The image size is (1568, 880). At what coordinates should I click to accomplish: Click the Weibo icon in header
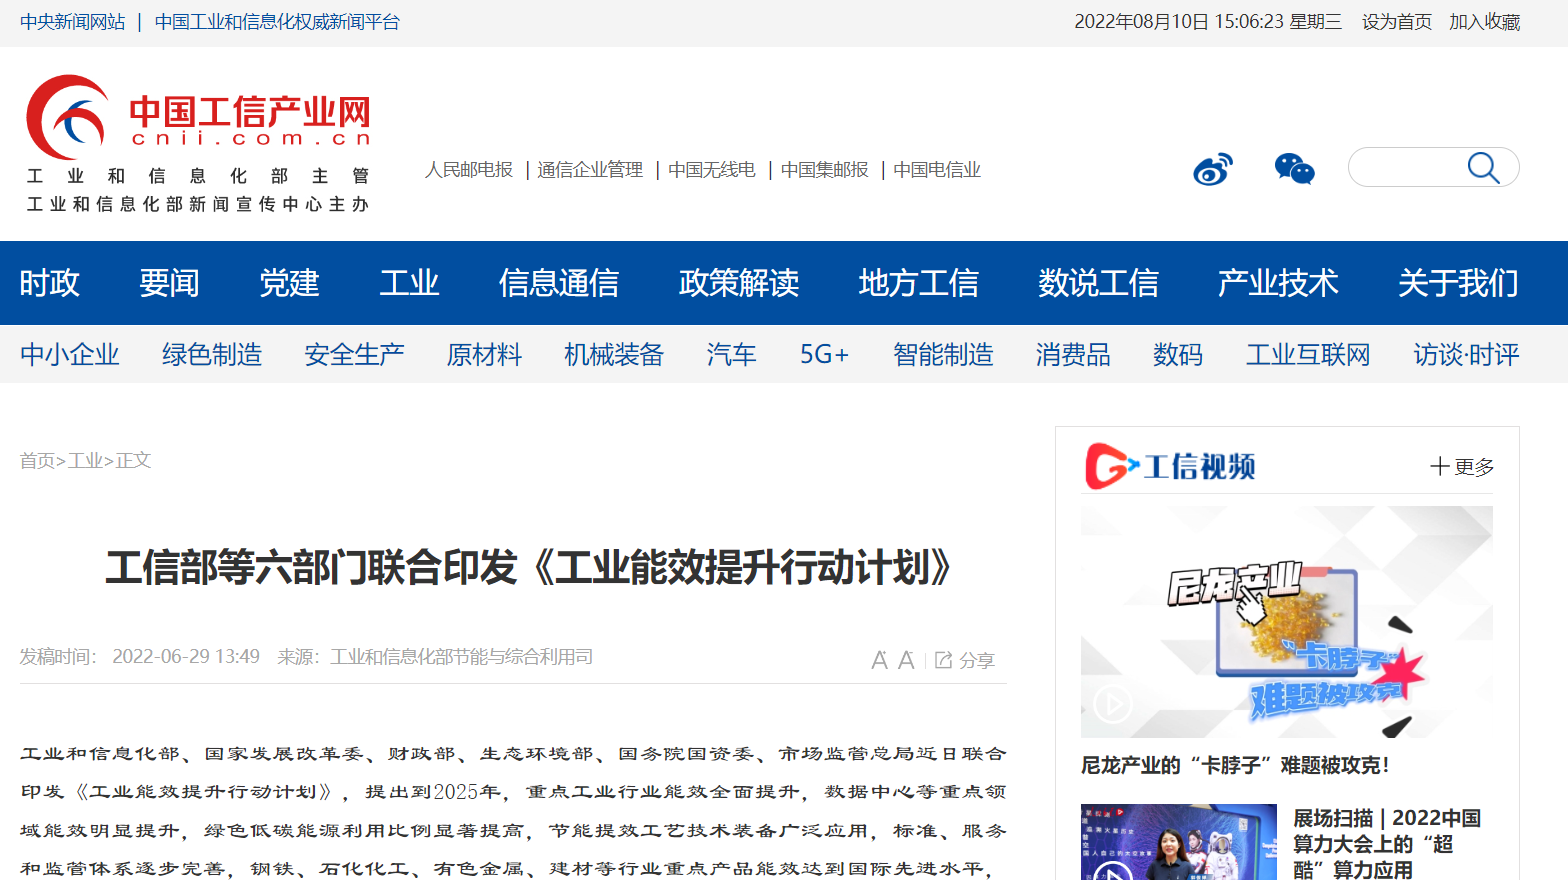1212,169
